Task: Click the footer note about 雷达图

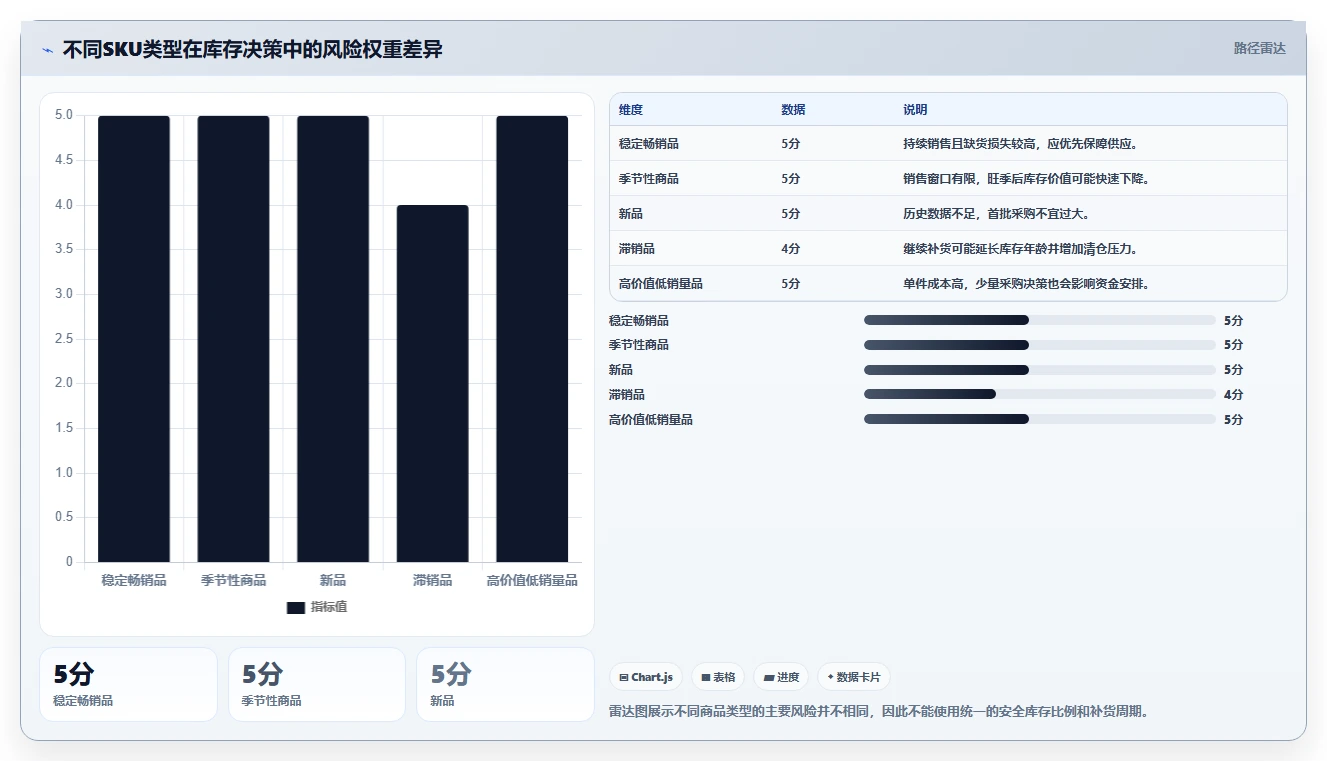Action: tap(878, 712)
